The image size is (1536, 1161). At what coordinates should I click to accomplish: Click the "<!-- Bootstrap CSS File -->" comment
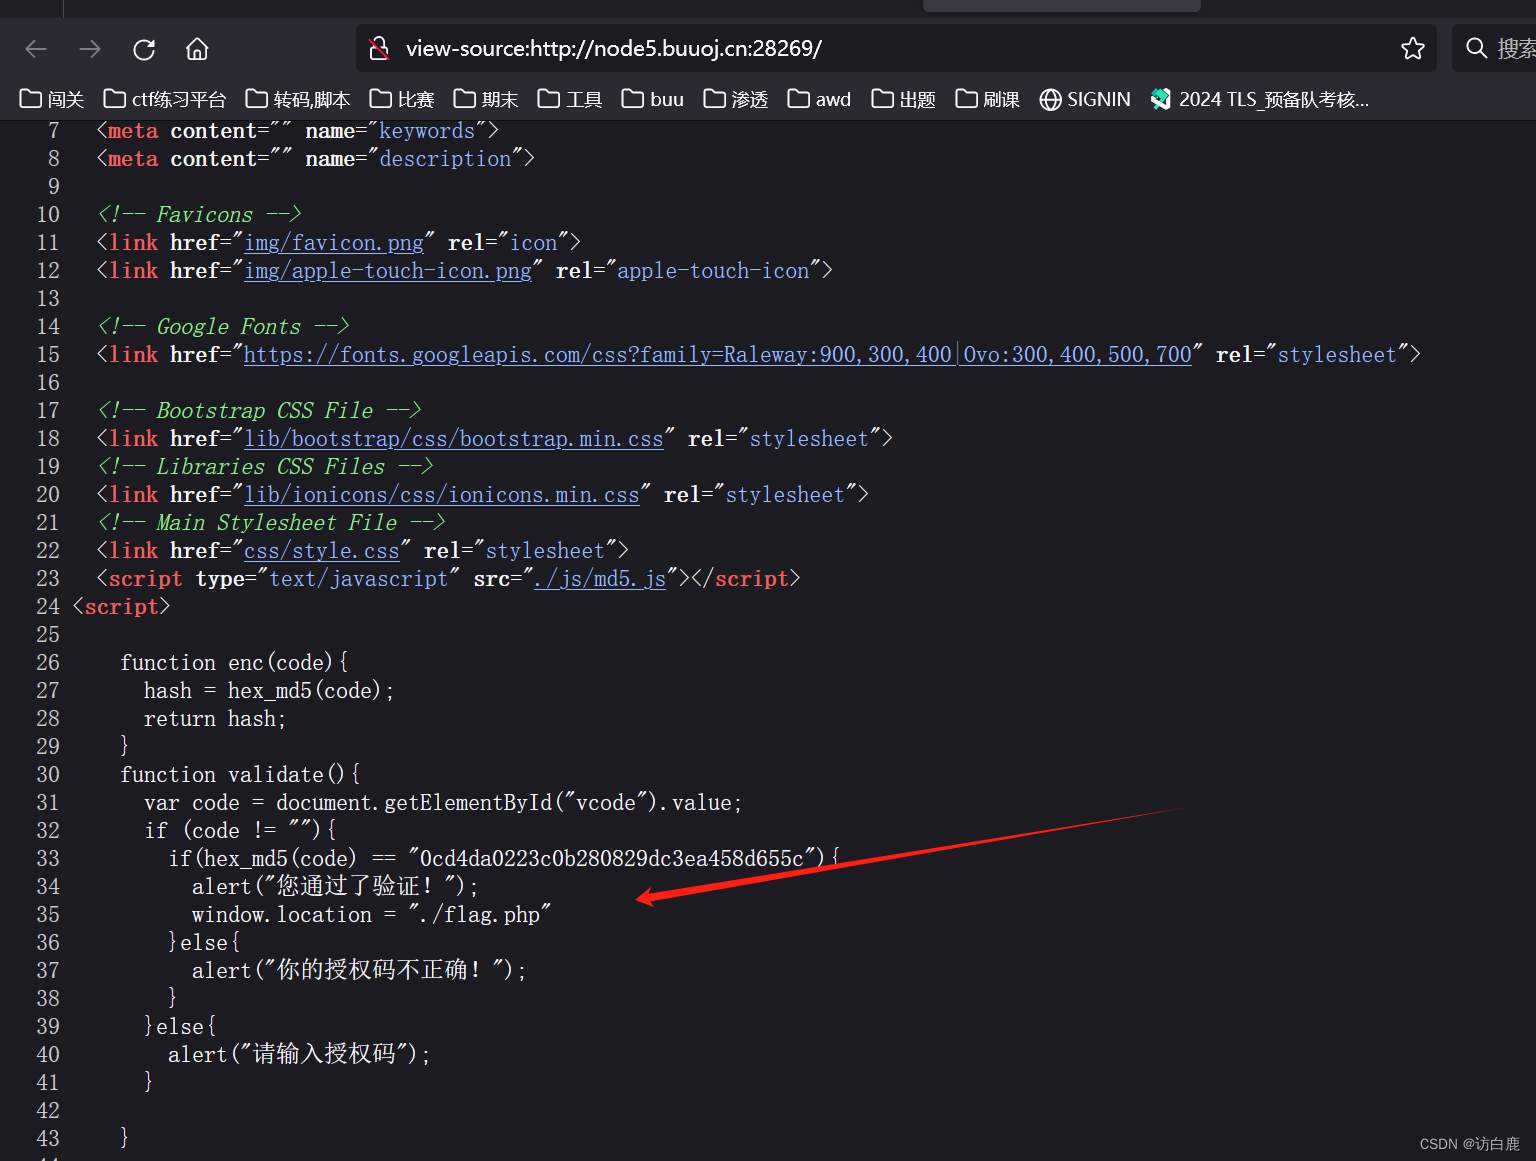pyautogui.click(x=259, y=411)
